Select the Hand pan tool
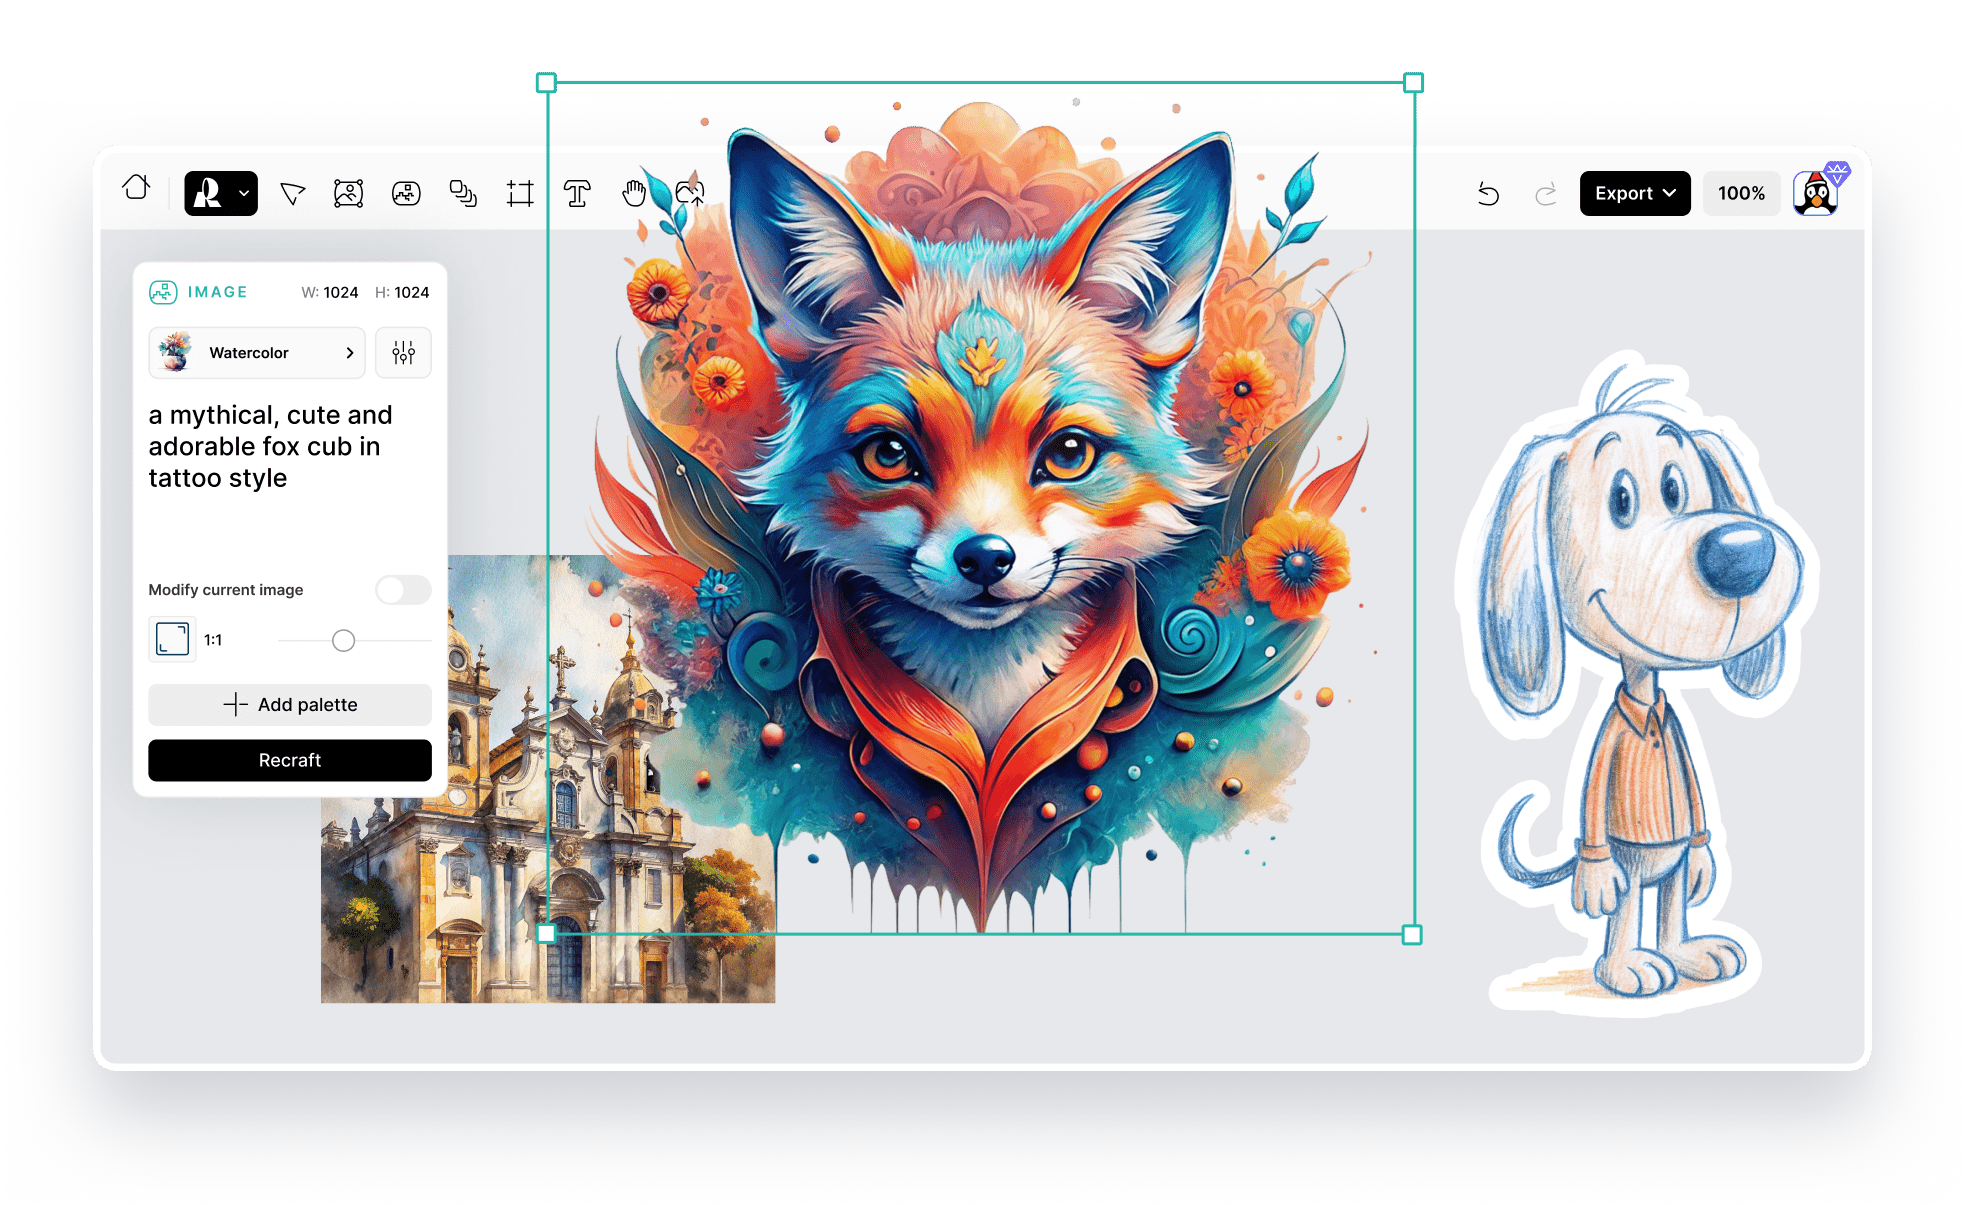This screenshot has height=1205, width=1962. click(x=634, y=194)
